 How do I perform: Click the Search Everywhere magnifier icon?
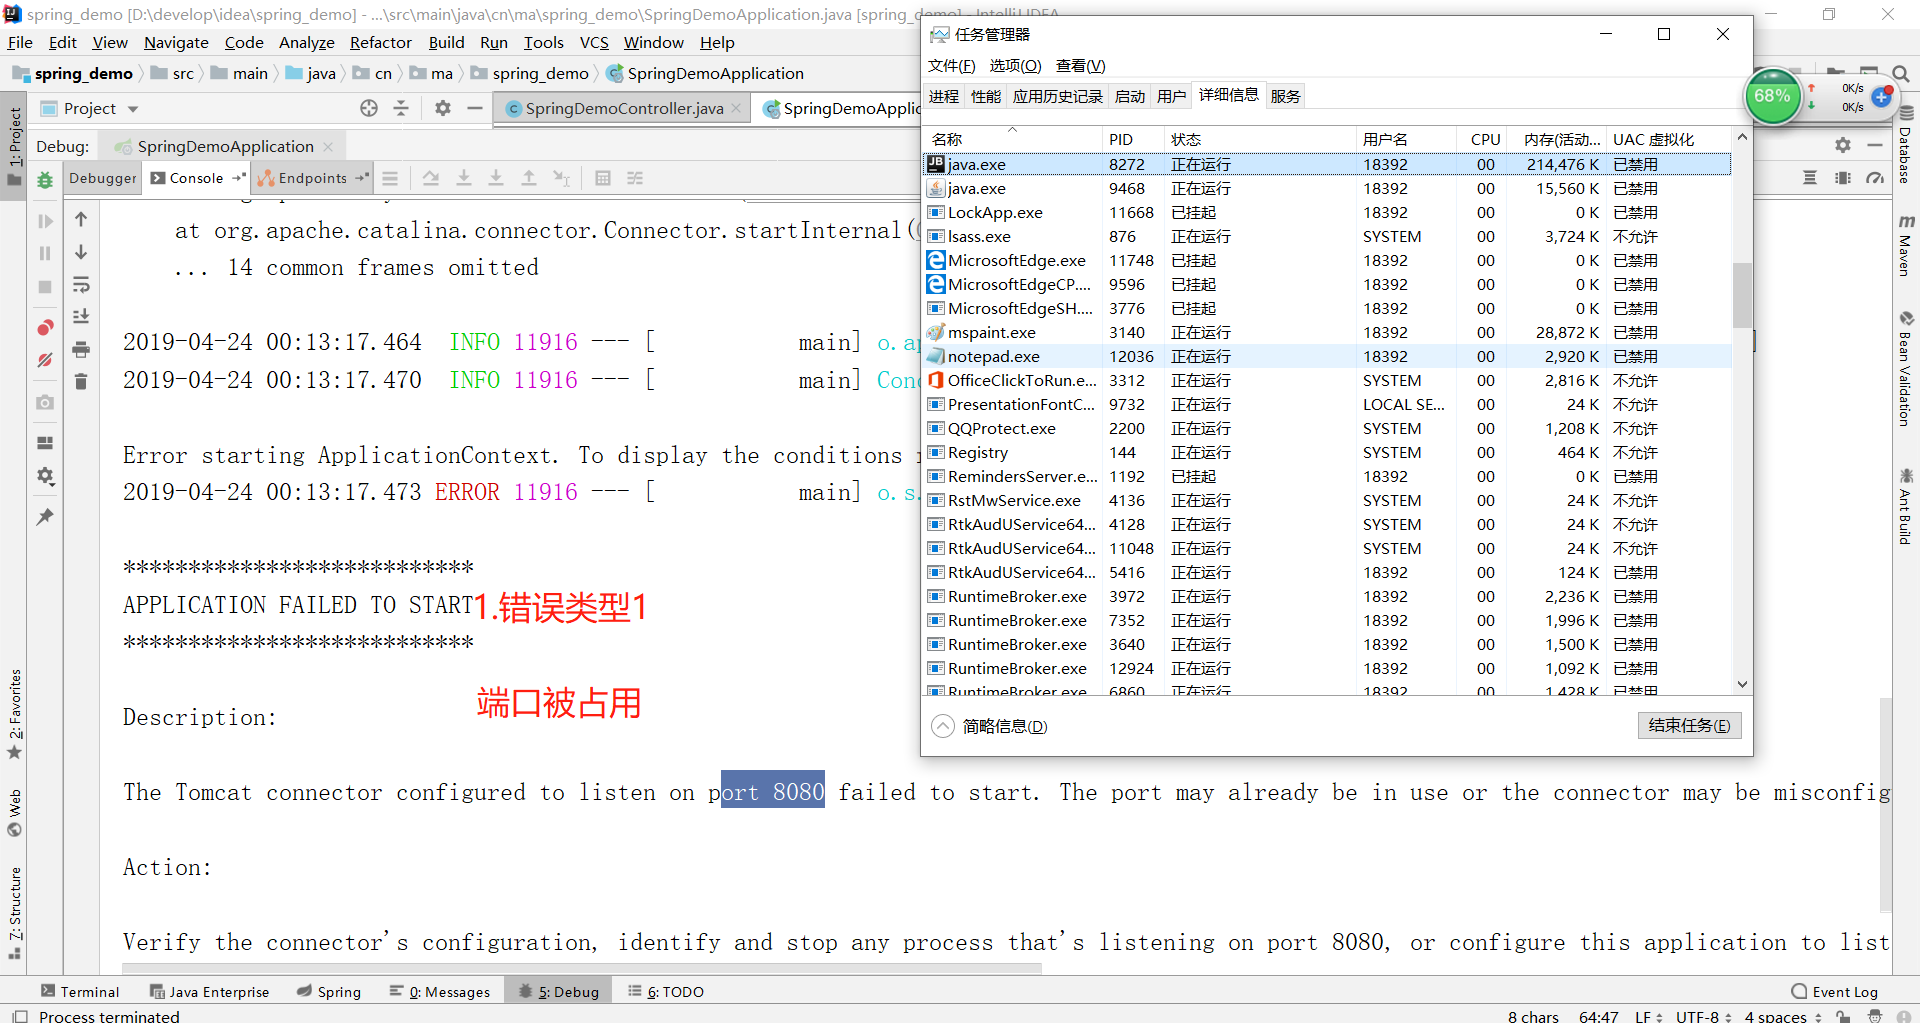pos(1901,74)
